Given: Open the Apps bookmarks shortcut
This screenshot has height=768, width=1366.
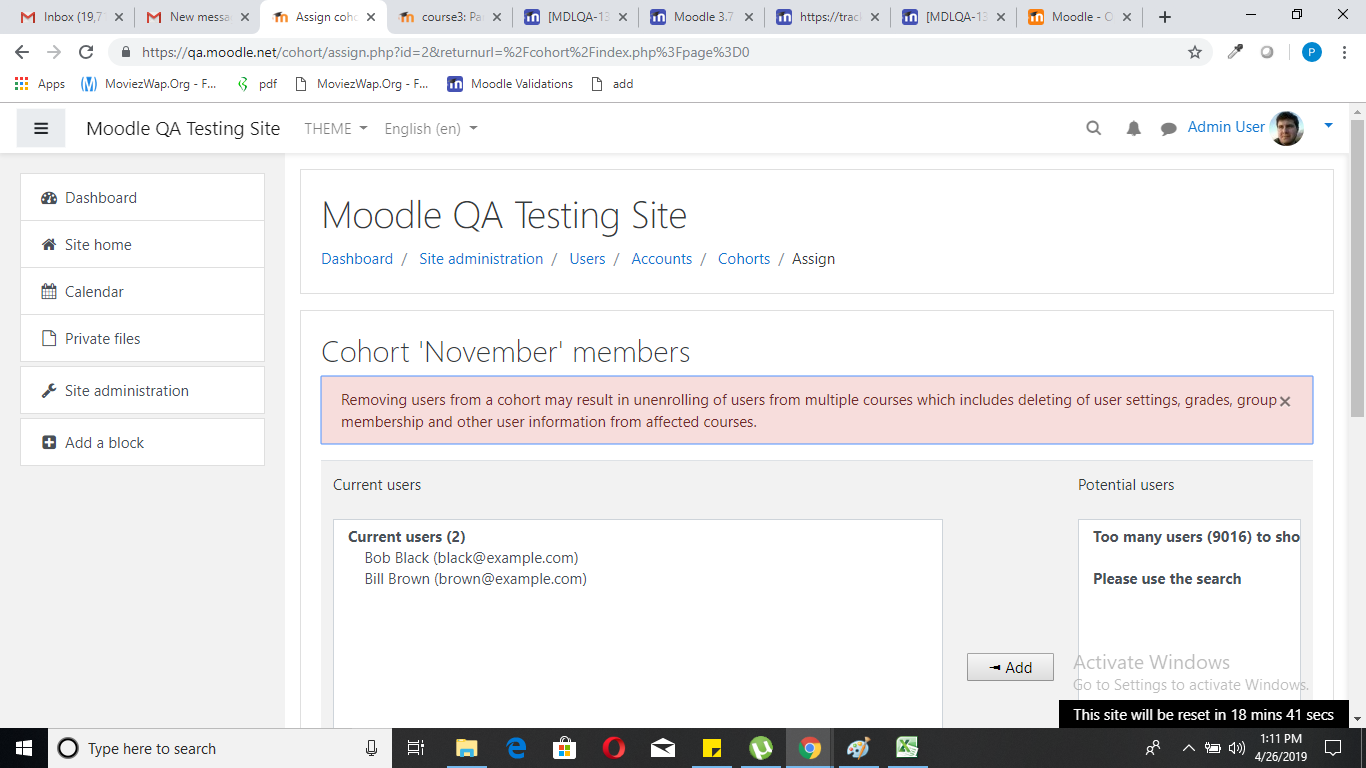Looking at the screenshot, I should [40, 84].
